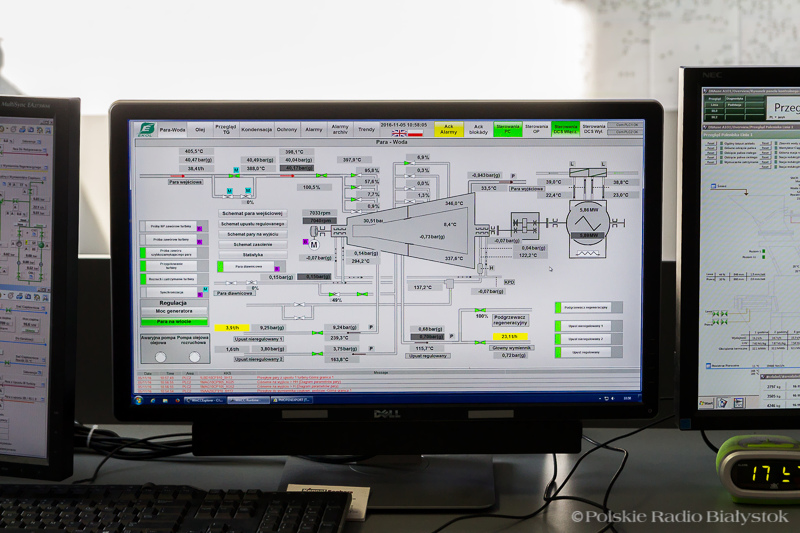This screenshot has width=800, height=533.
Task: Open the Alarmy archiv tab
Action: pyautogui.click(x=340, y=128)
